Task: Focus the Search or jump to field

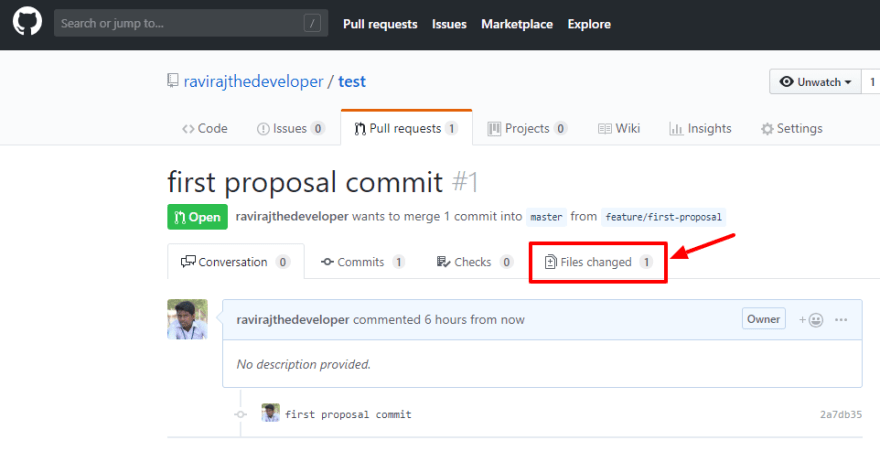Action: (191, 23)
